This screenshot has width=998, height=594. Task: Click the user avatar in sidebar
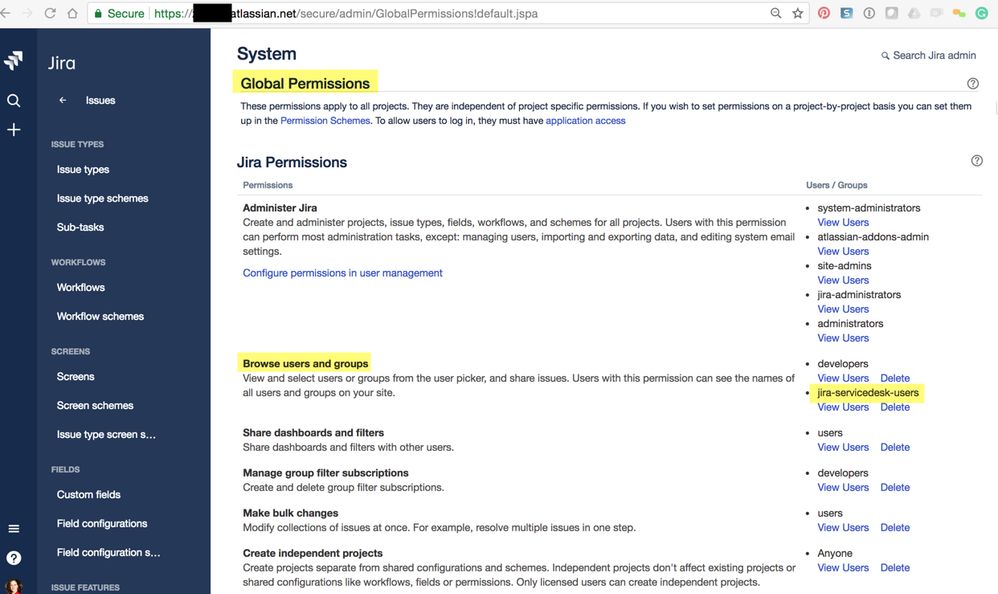pyautogui.click(x=13, y=587)
